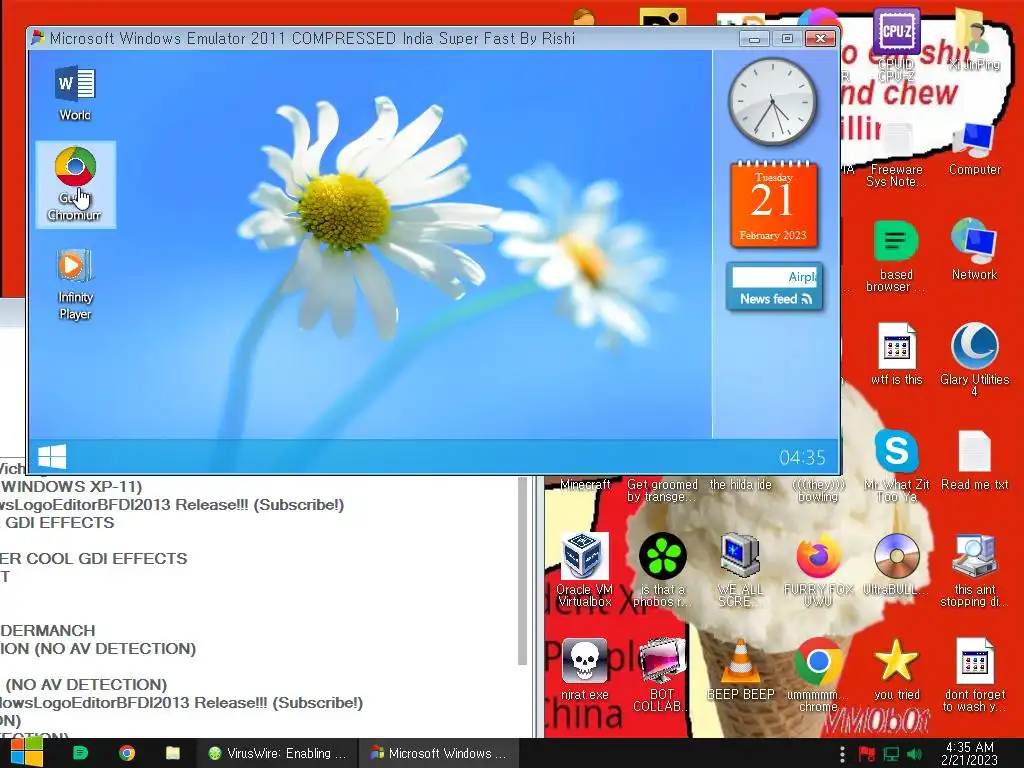
Task: Click the emulator's Windows start logo
Action: (52, 456)
